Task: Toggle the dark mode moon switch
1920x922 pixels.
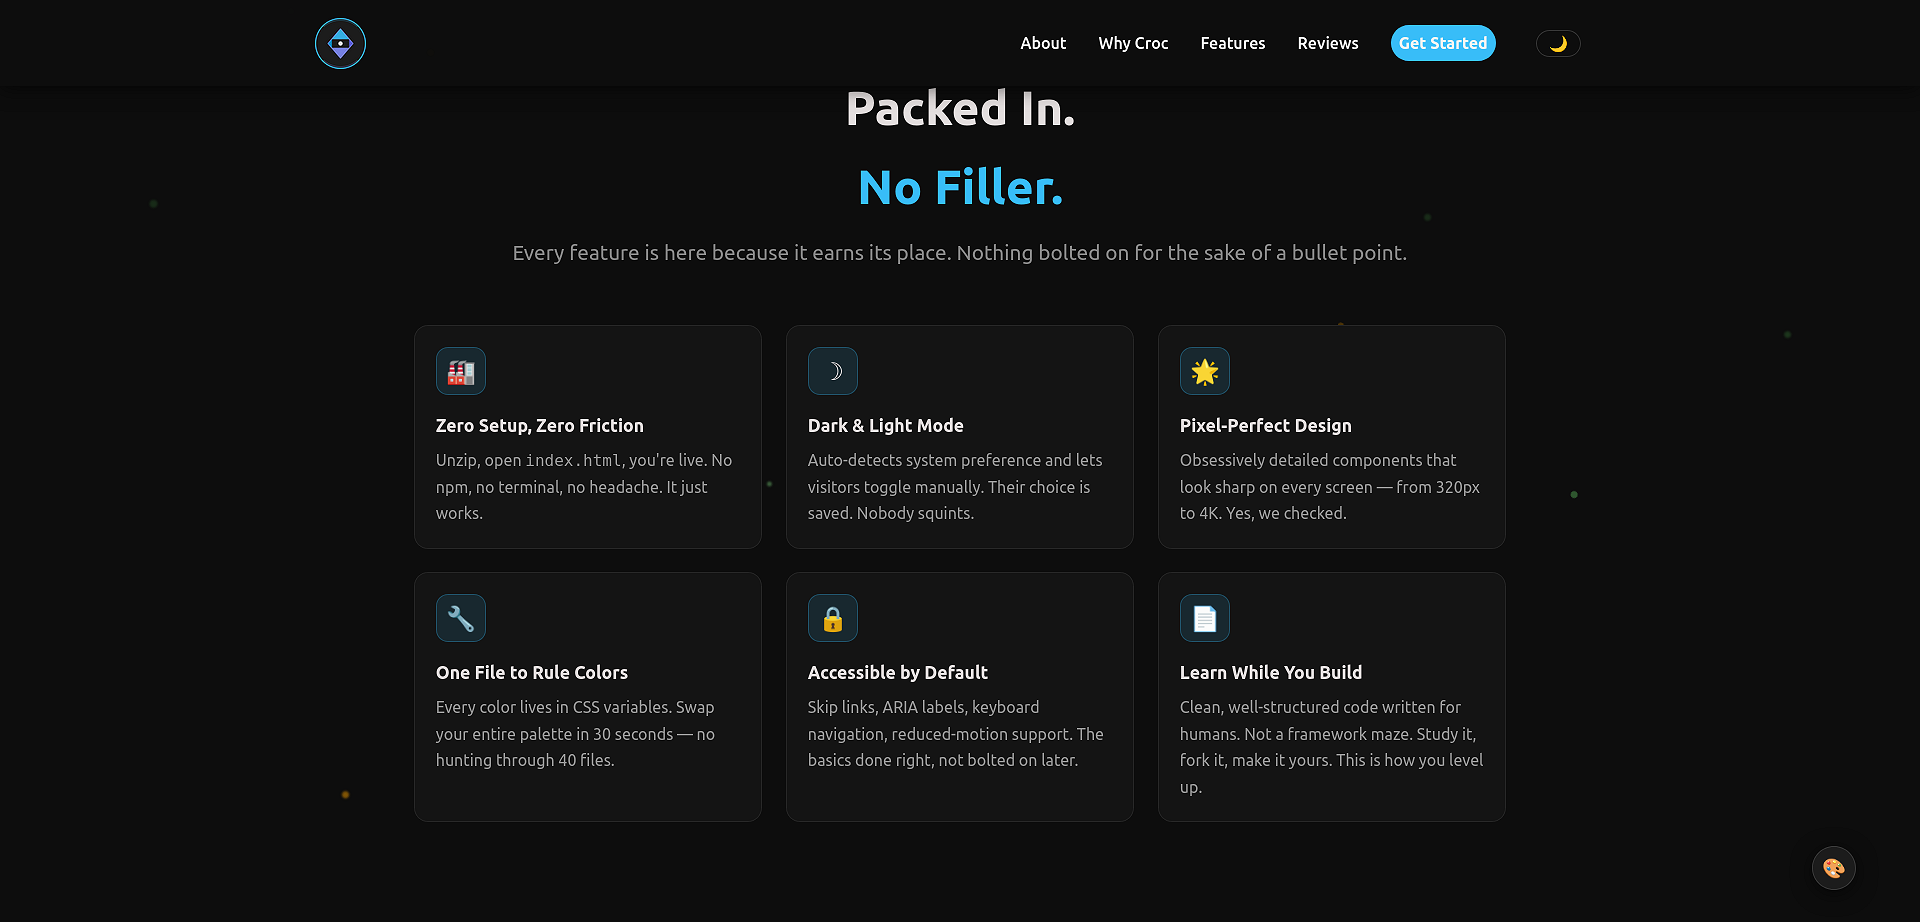Action: click(x=1558, y=43)
